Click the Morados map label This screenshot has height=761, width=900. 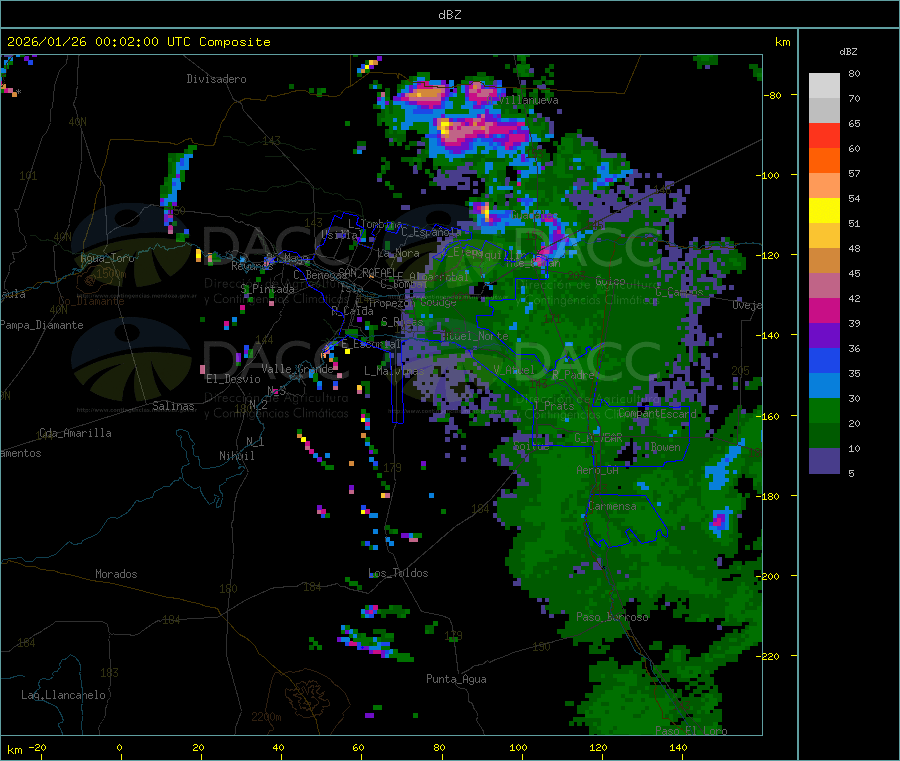(x=116, y=574)
